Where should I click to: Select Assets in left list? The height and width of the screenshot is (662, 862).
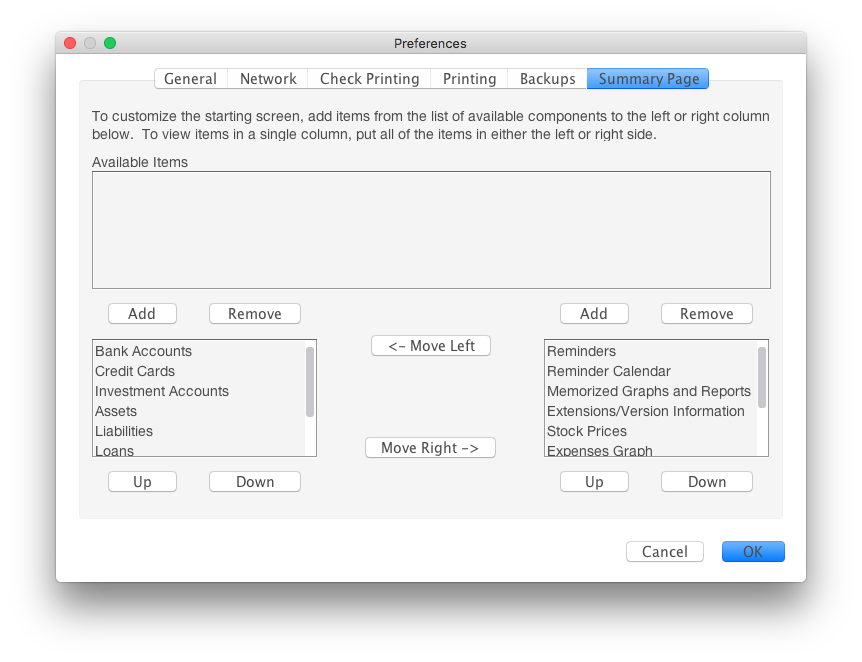coord(199,411)
